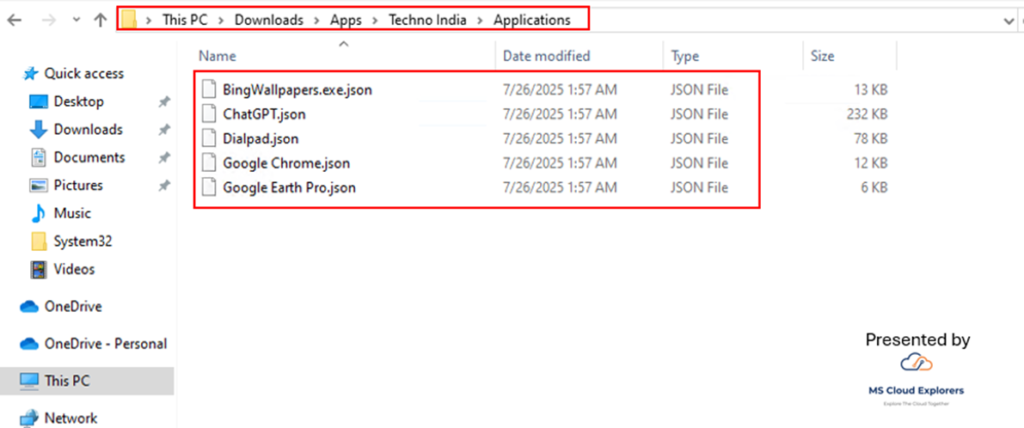Image resolution: width=1024 pixels, height=428 pixels.
Task: Click the Google Earth Pro.json file name
Action: (289, 188)
